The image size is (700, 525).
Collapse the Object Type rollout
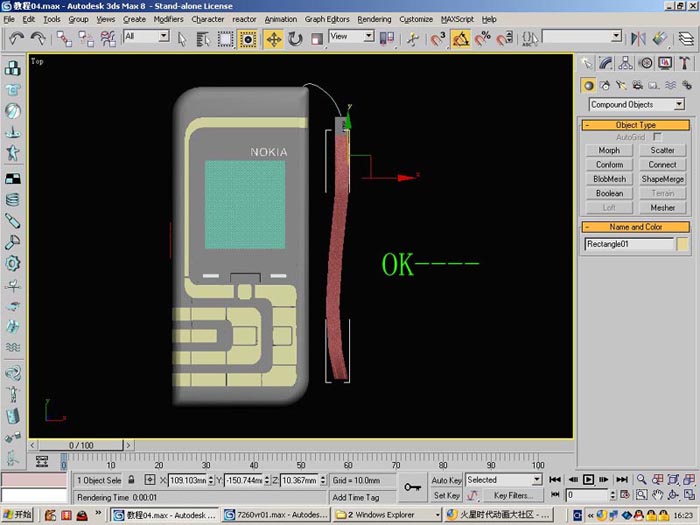tap(636, 125)
